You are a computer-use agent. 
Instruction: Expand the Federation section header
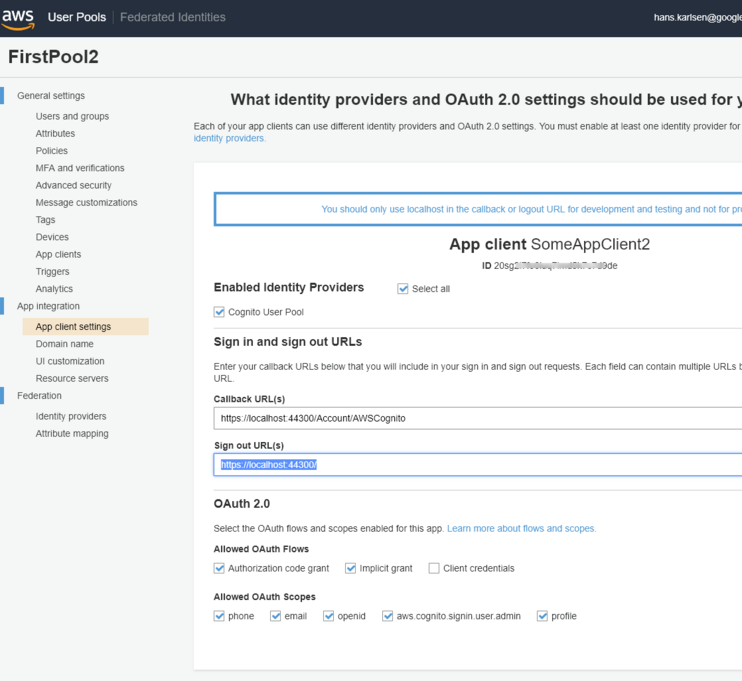39,396
